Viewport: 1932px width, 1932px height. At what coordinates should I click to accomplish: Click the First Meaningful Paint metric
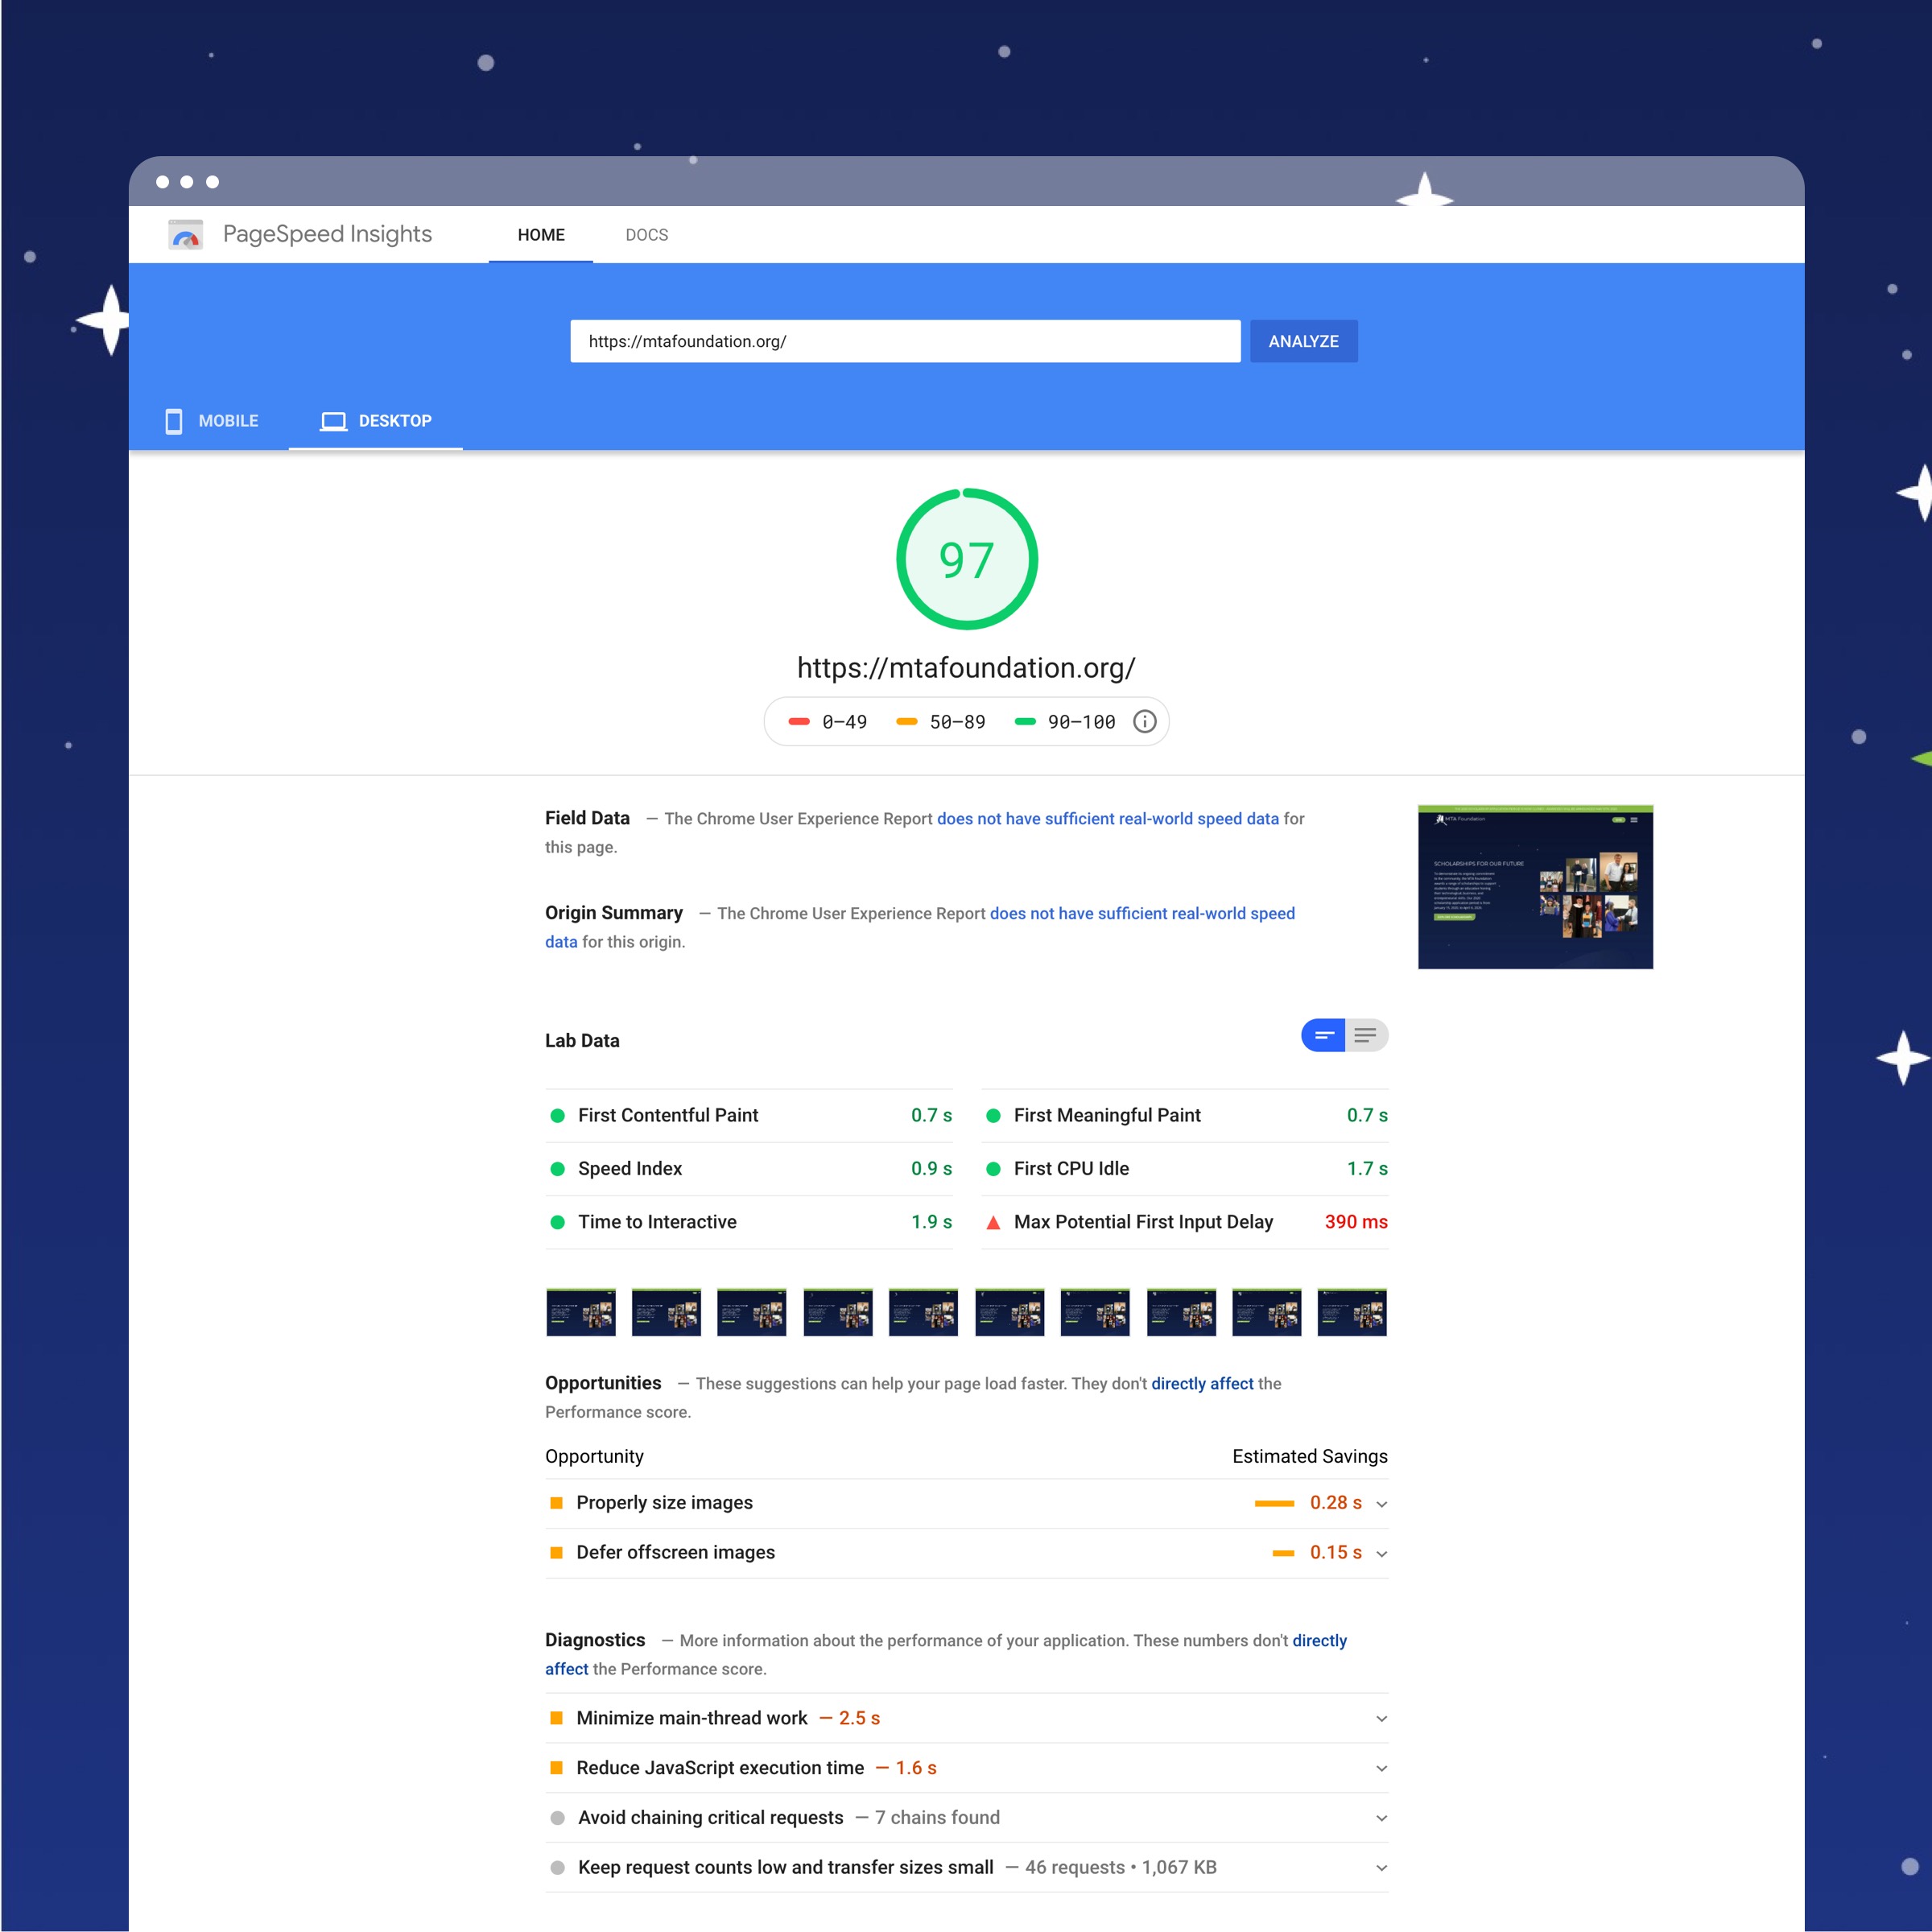tap(1185, 1116)
